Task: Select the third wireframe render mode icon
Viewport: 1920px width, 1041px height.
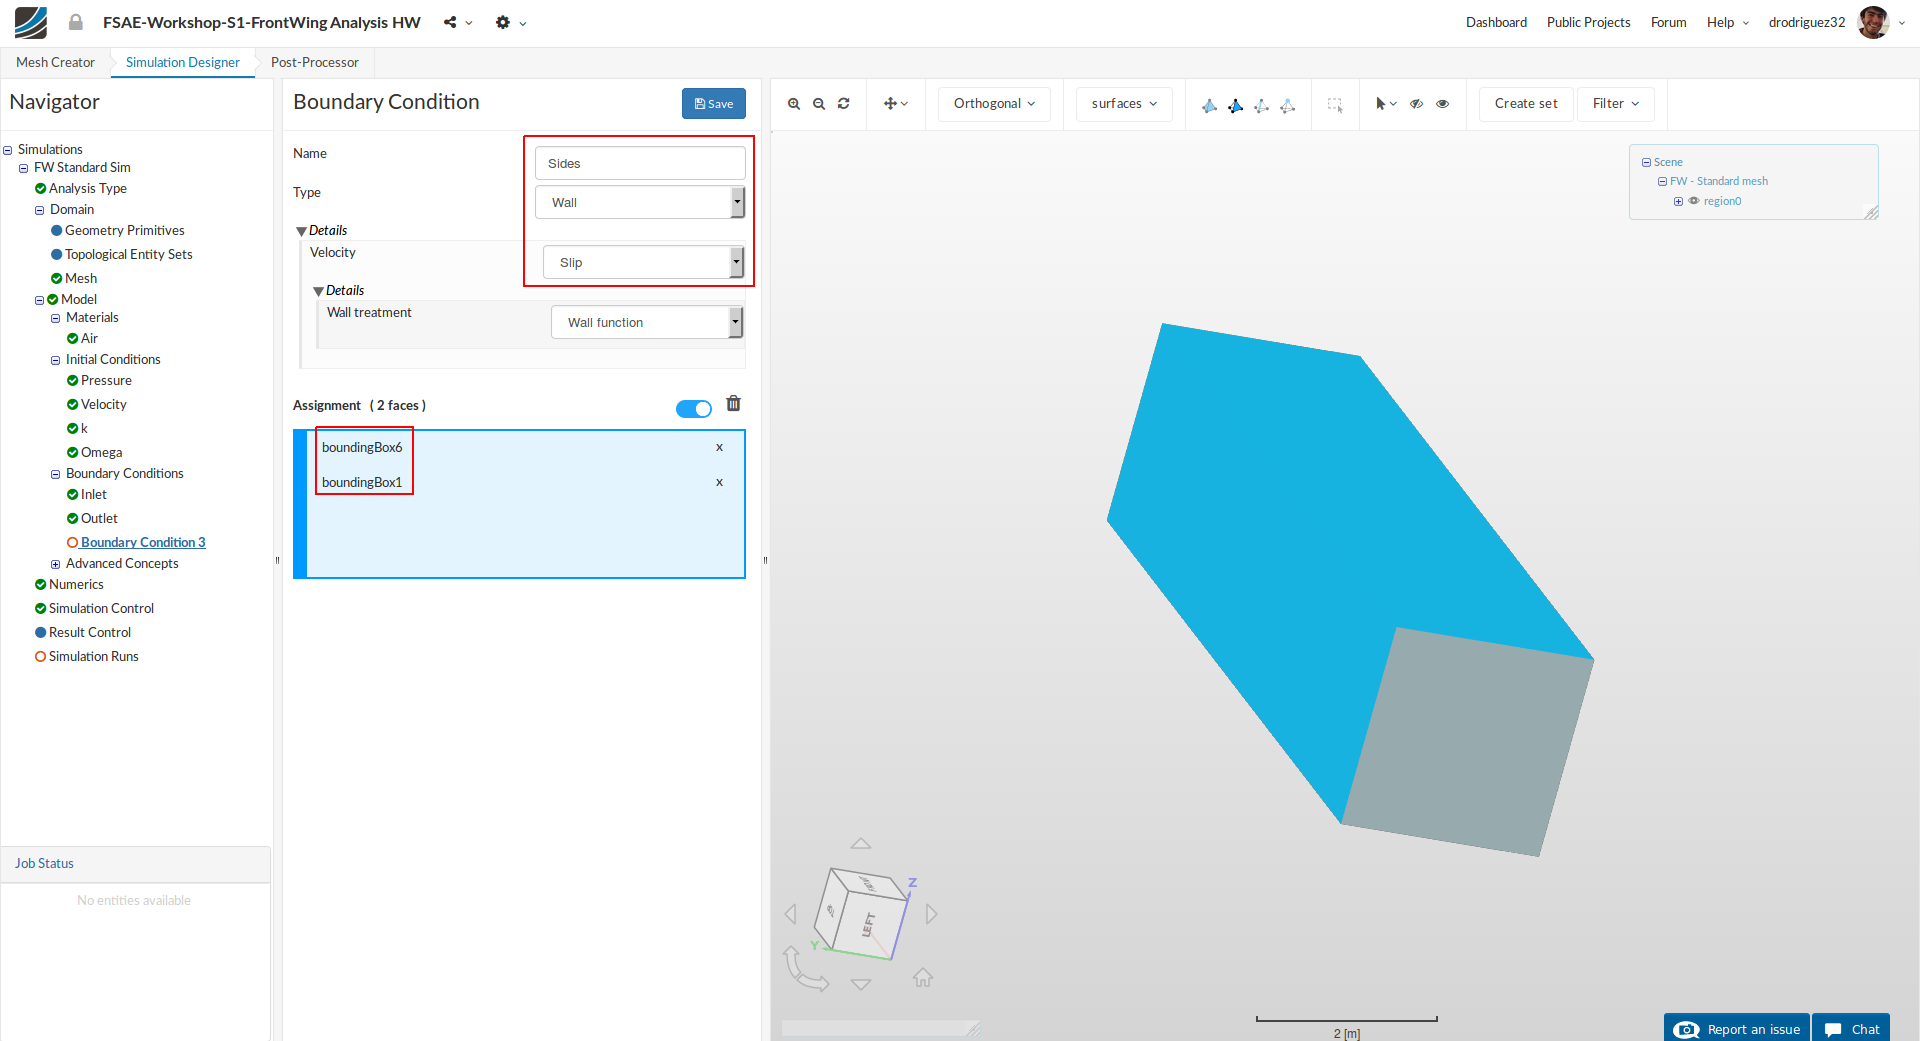Action: tap(1262, 105)
